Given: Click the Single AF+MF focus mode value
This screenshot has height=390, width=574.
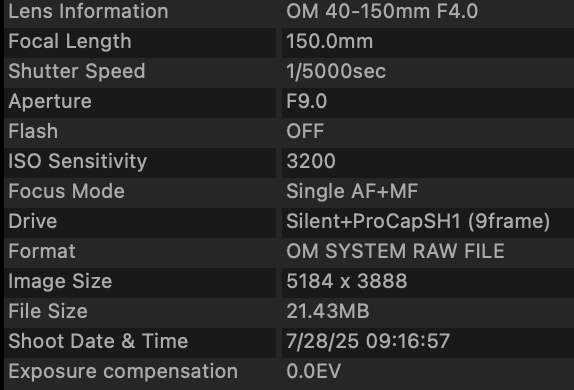Looking at the screenshot, I should pos(352,192).
